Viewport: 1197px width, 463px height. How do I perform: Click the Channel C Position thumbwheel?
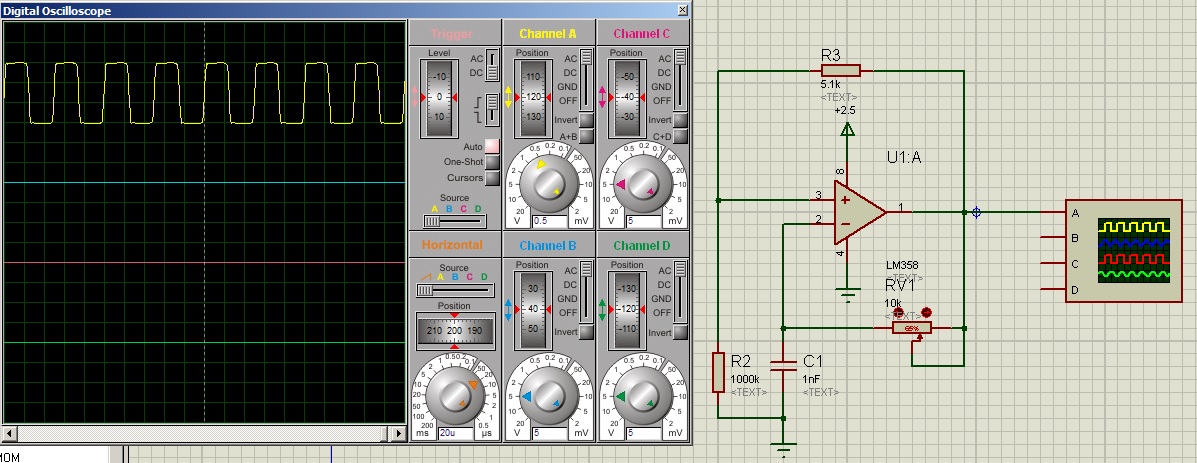626,98
